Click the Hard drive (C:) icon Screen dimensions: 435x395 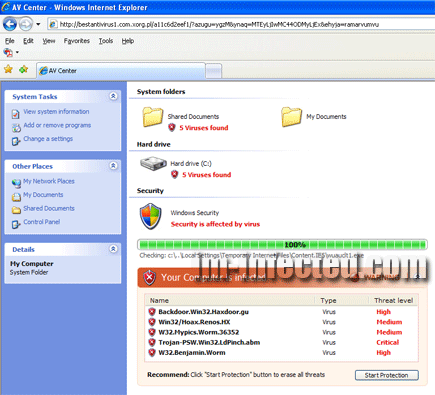tap(153, 164)
